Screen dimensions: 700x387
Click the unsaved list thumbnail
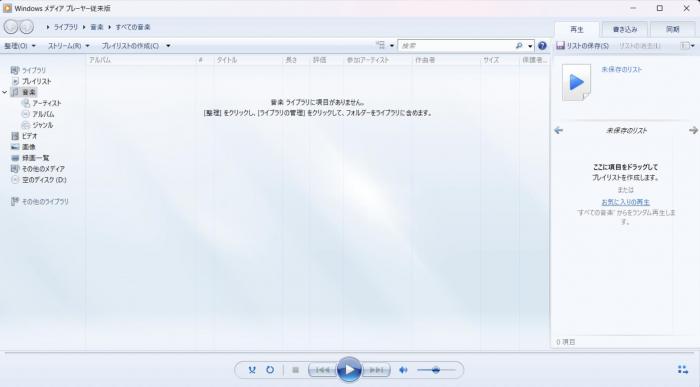[x=576, y=83]
